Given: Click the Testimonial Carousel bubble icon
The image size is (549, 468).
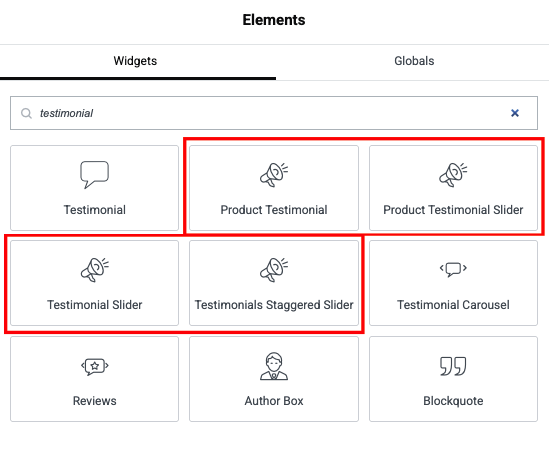Looking at the screenshot, I should pos(453,269).
